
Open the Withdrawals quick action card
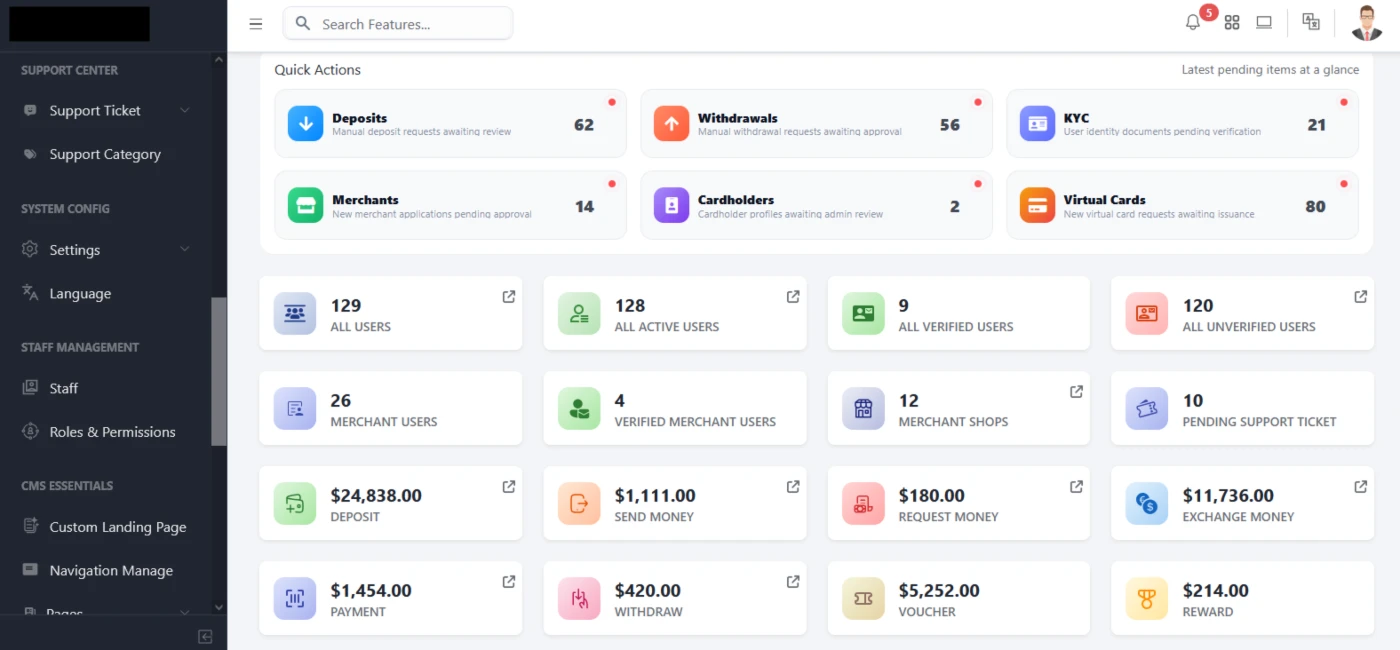[816, 124]
